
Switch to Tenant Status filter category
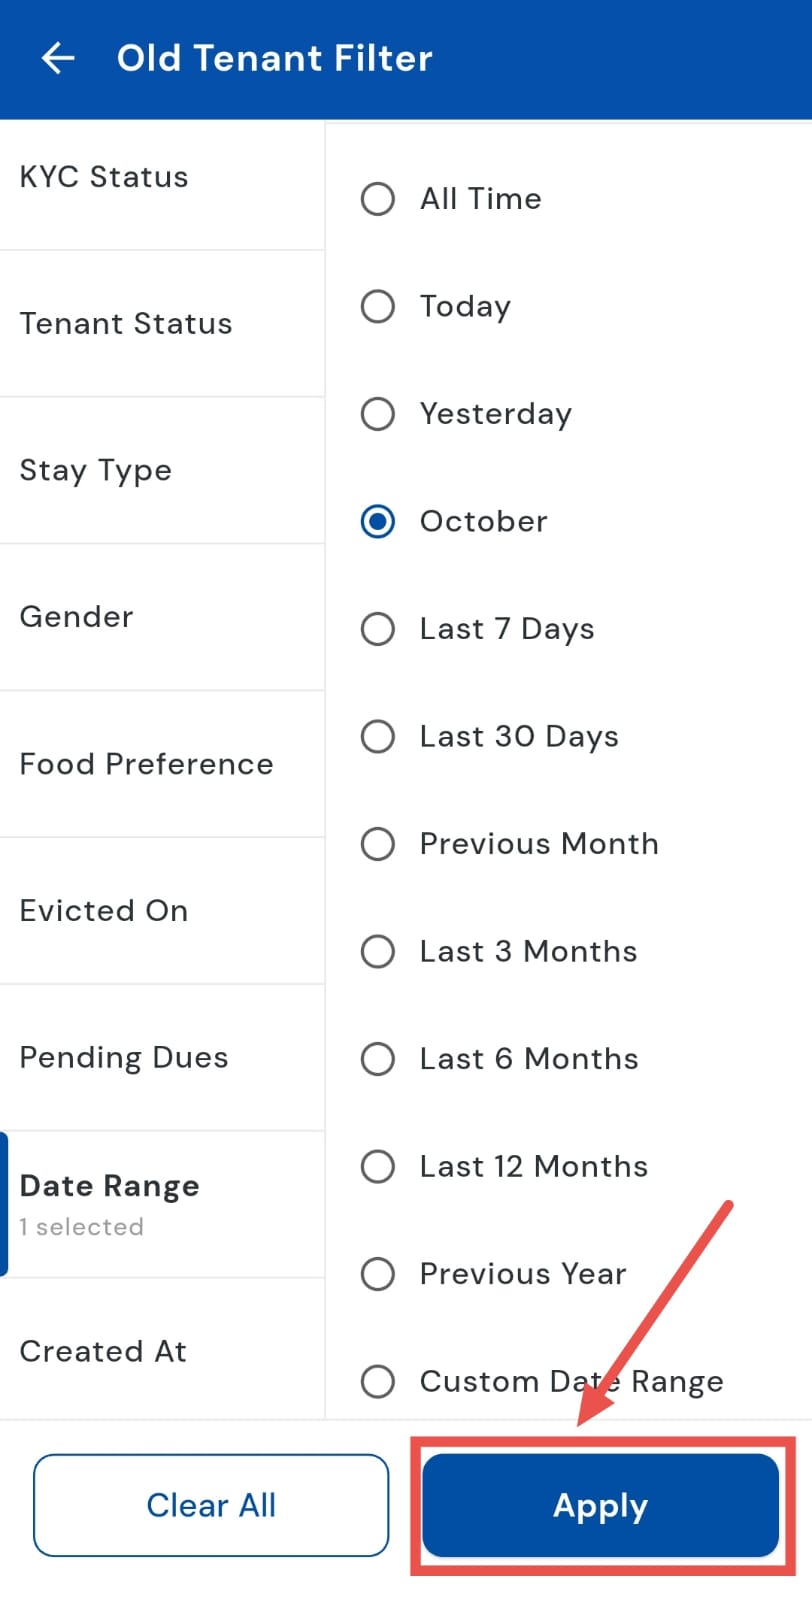click(126, 324)
